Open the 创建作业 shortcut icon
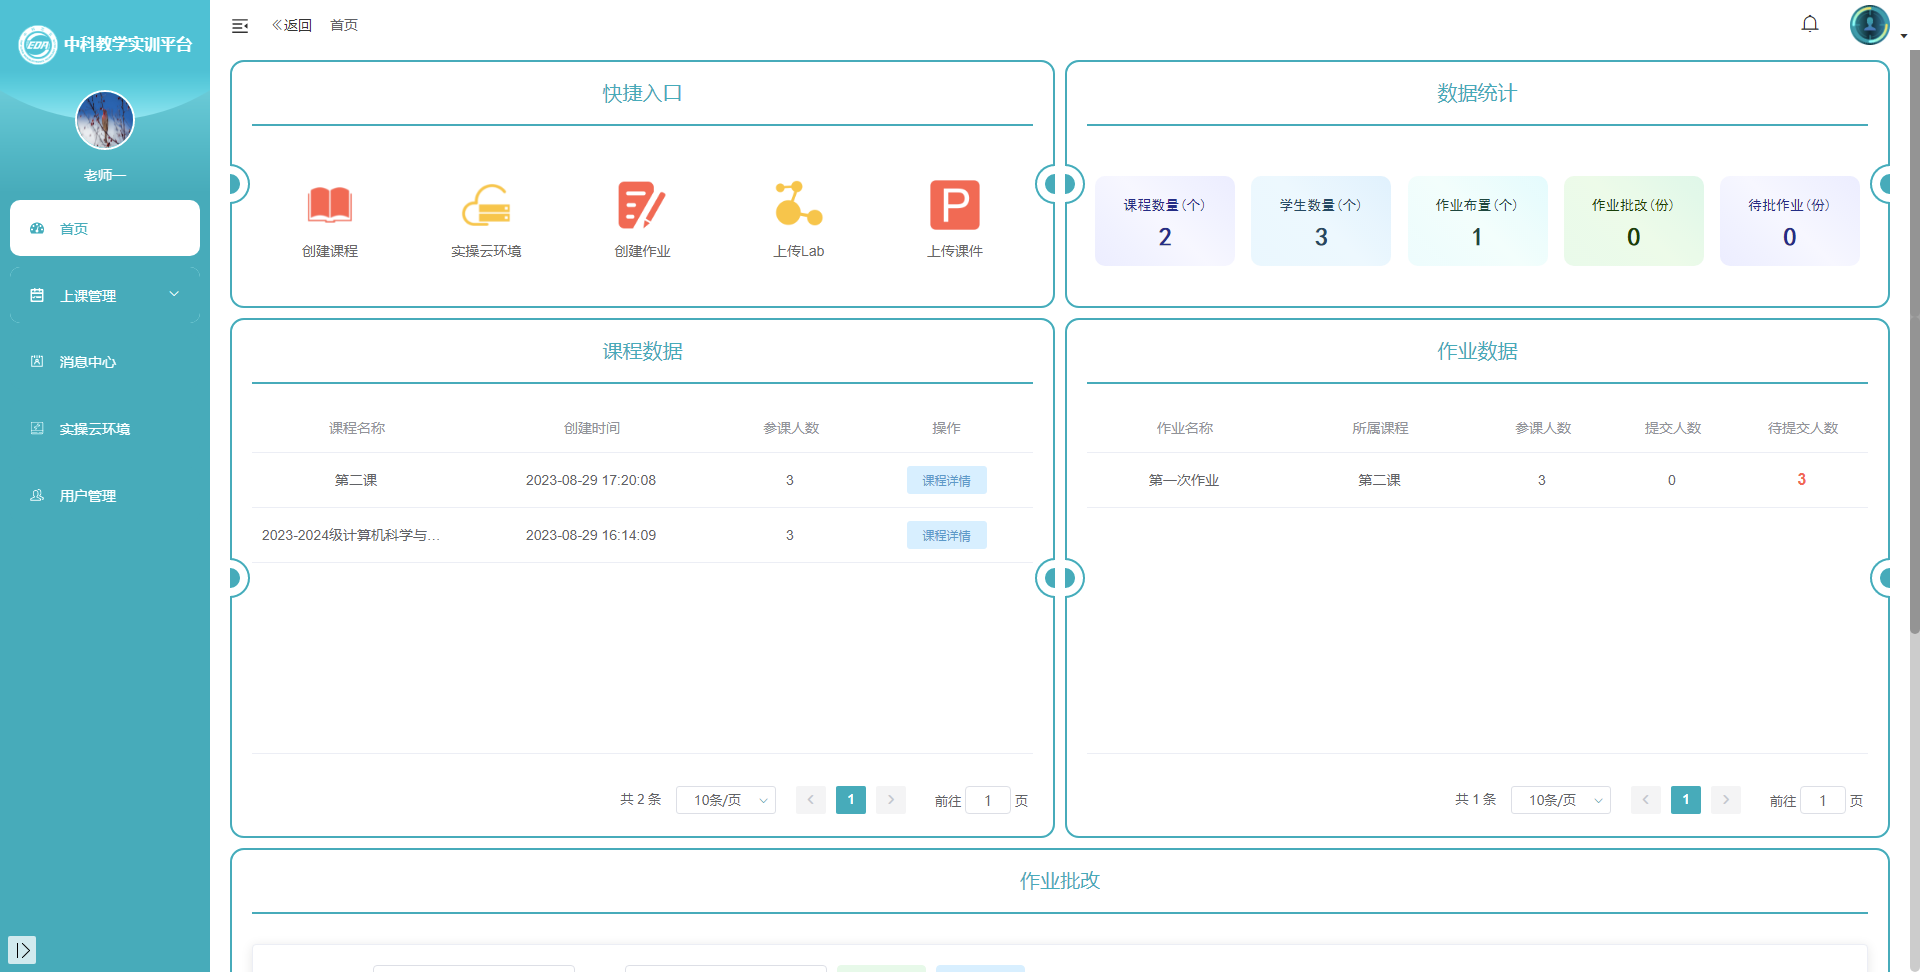 point(642,205)
